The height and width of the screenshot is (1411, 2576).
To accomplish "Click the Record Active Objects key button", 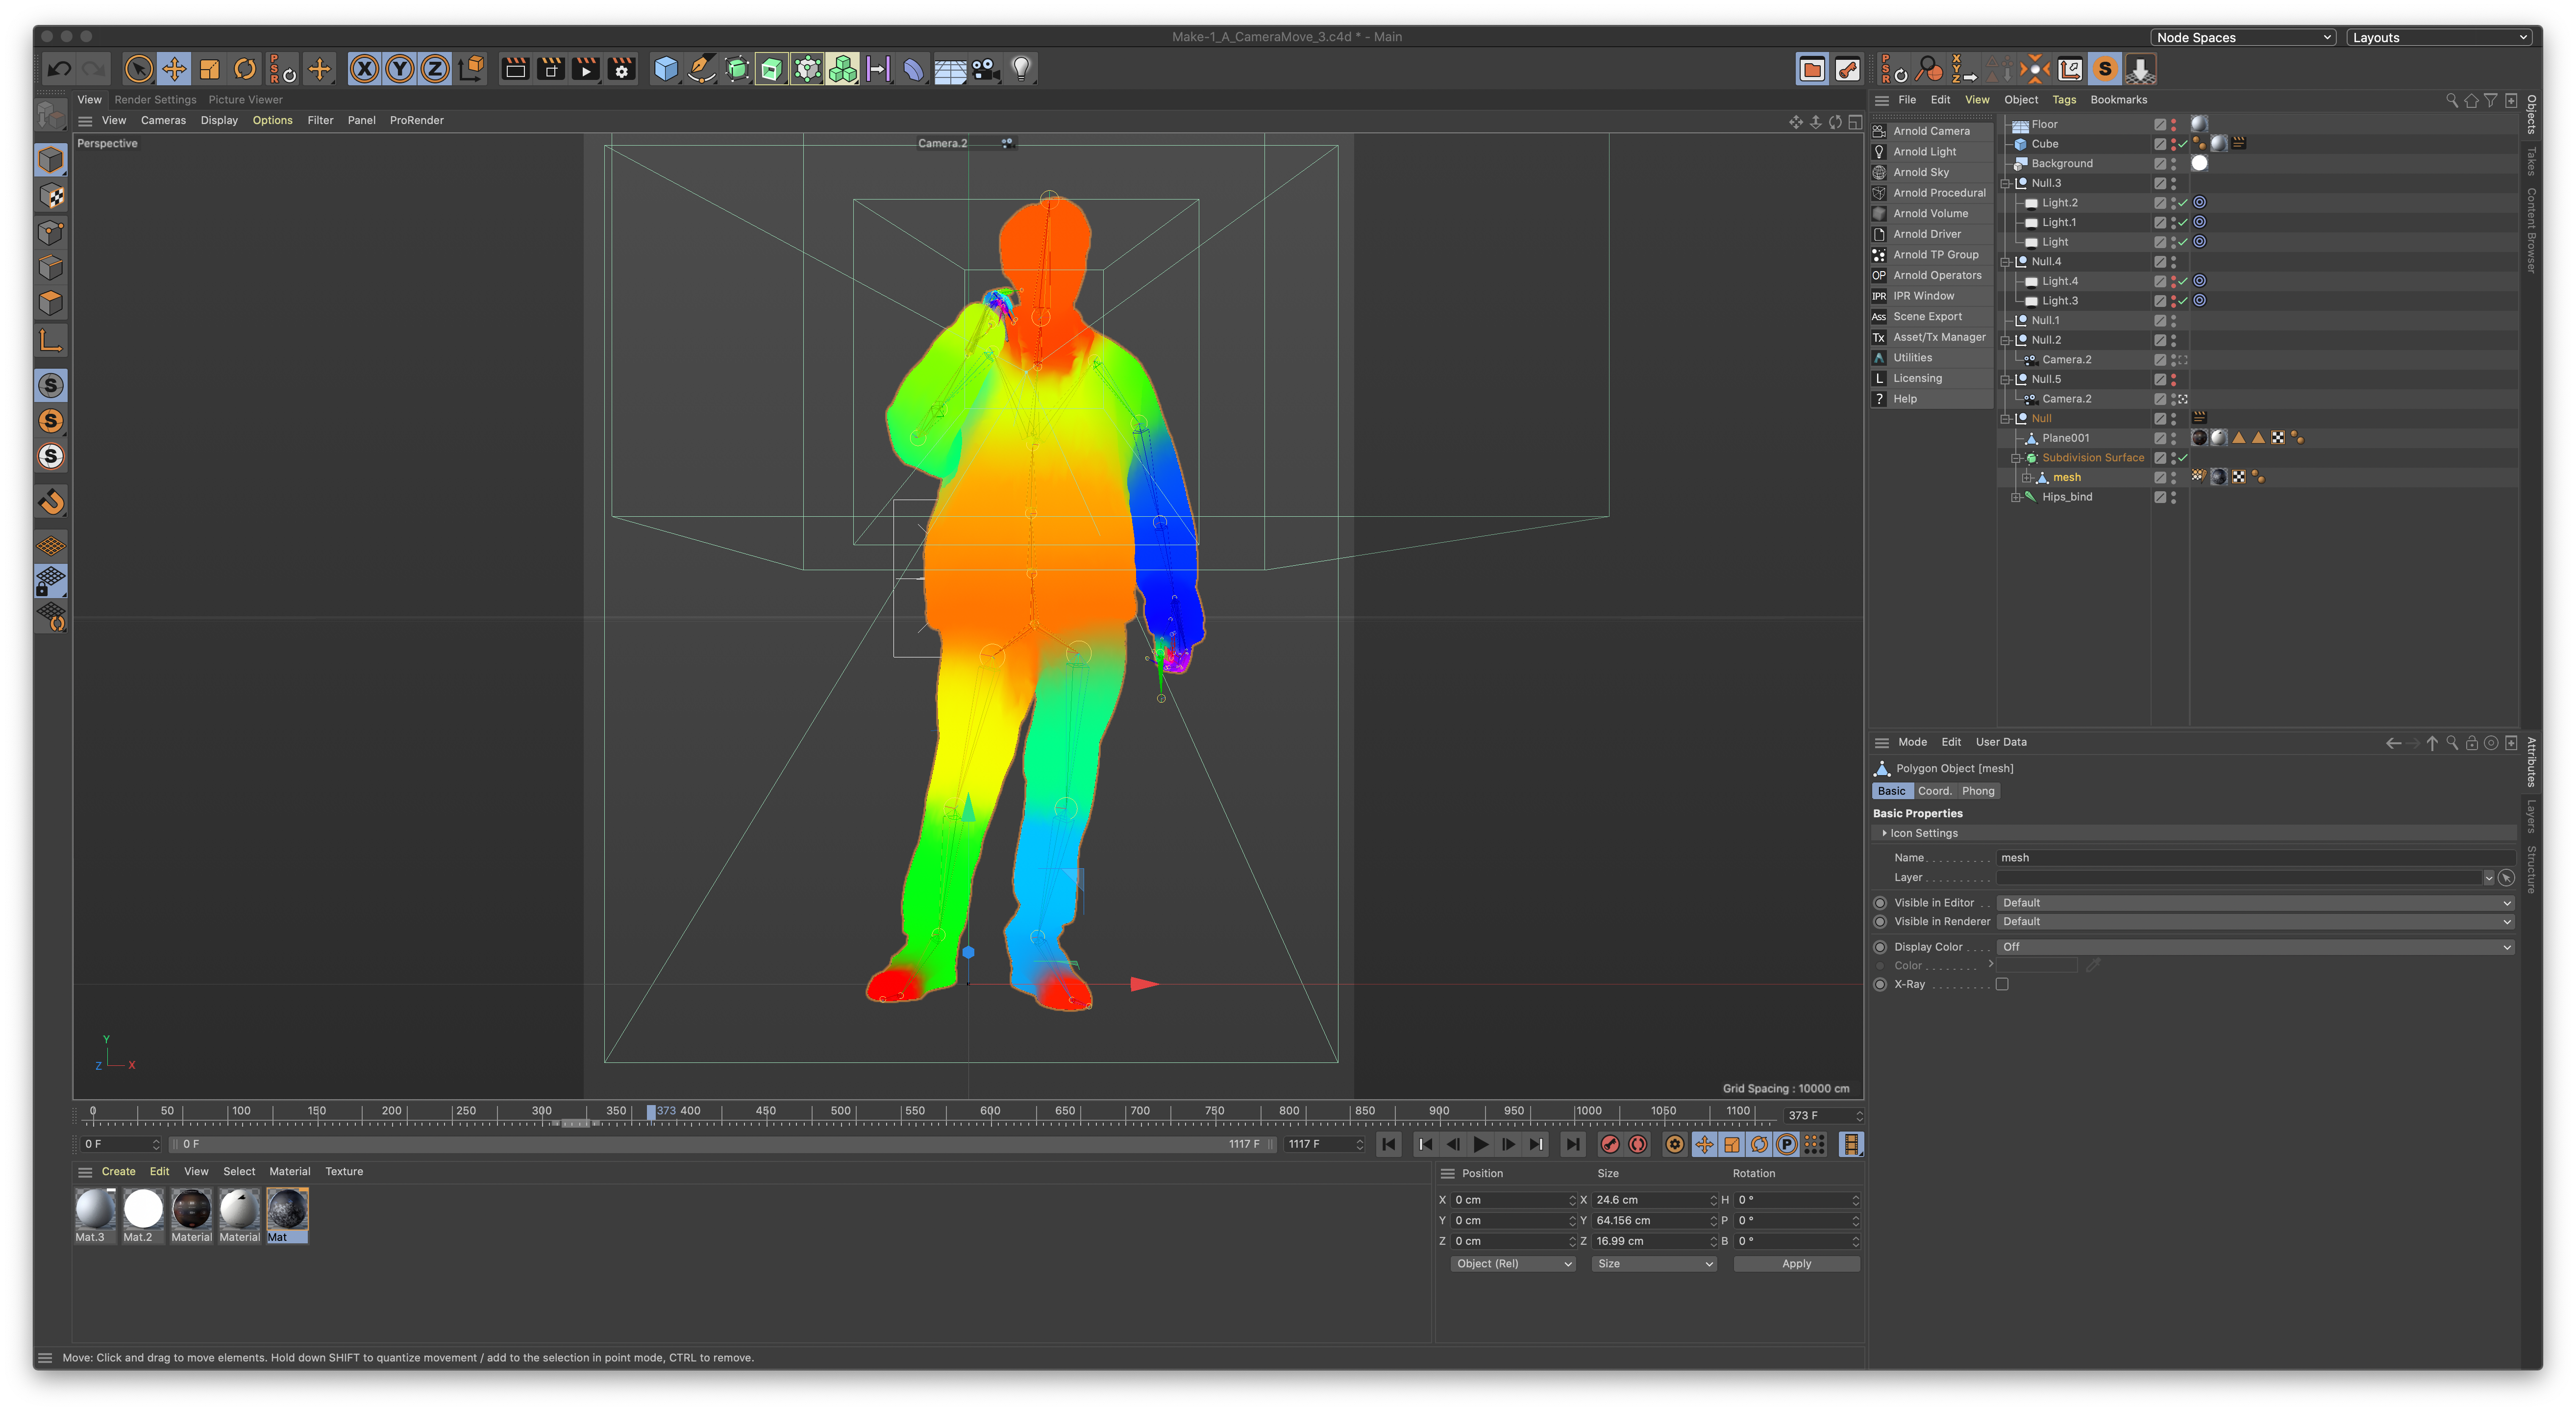I will 1610,1144.
